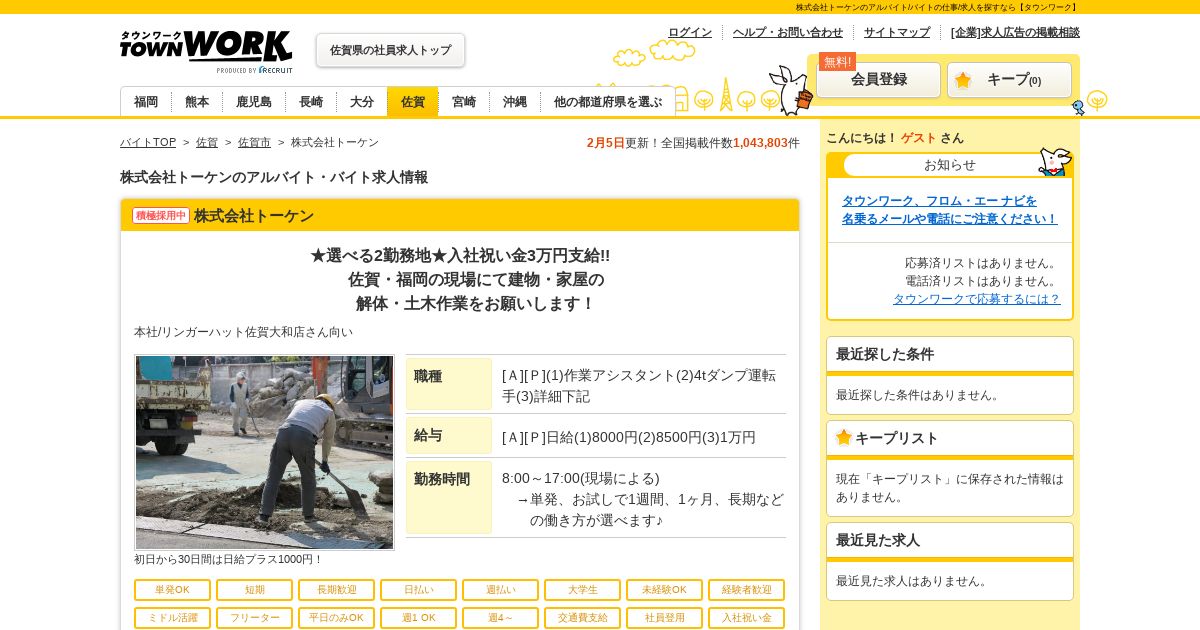Screen dimensions: 1200x630
Task: Select the 大分 prefecture tab
Action: pos(362,102)
